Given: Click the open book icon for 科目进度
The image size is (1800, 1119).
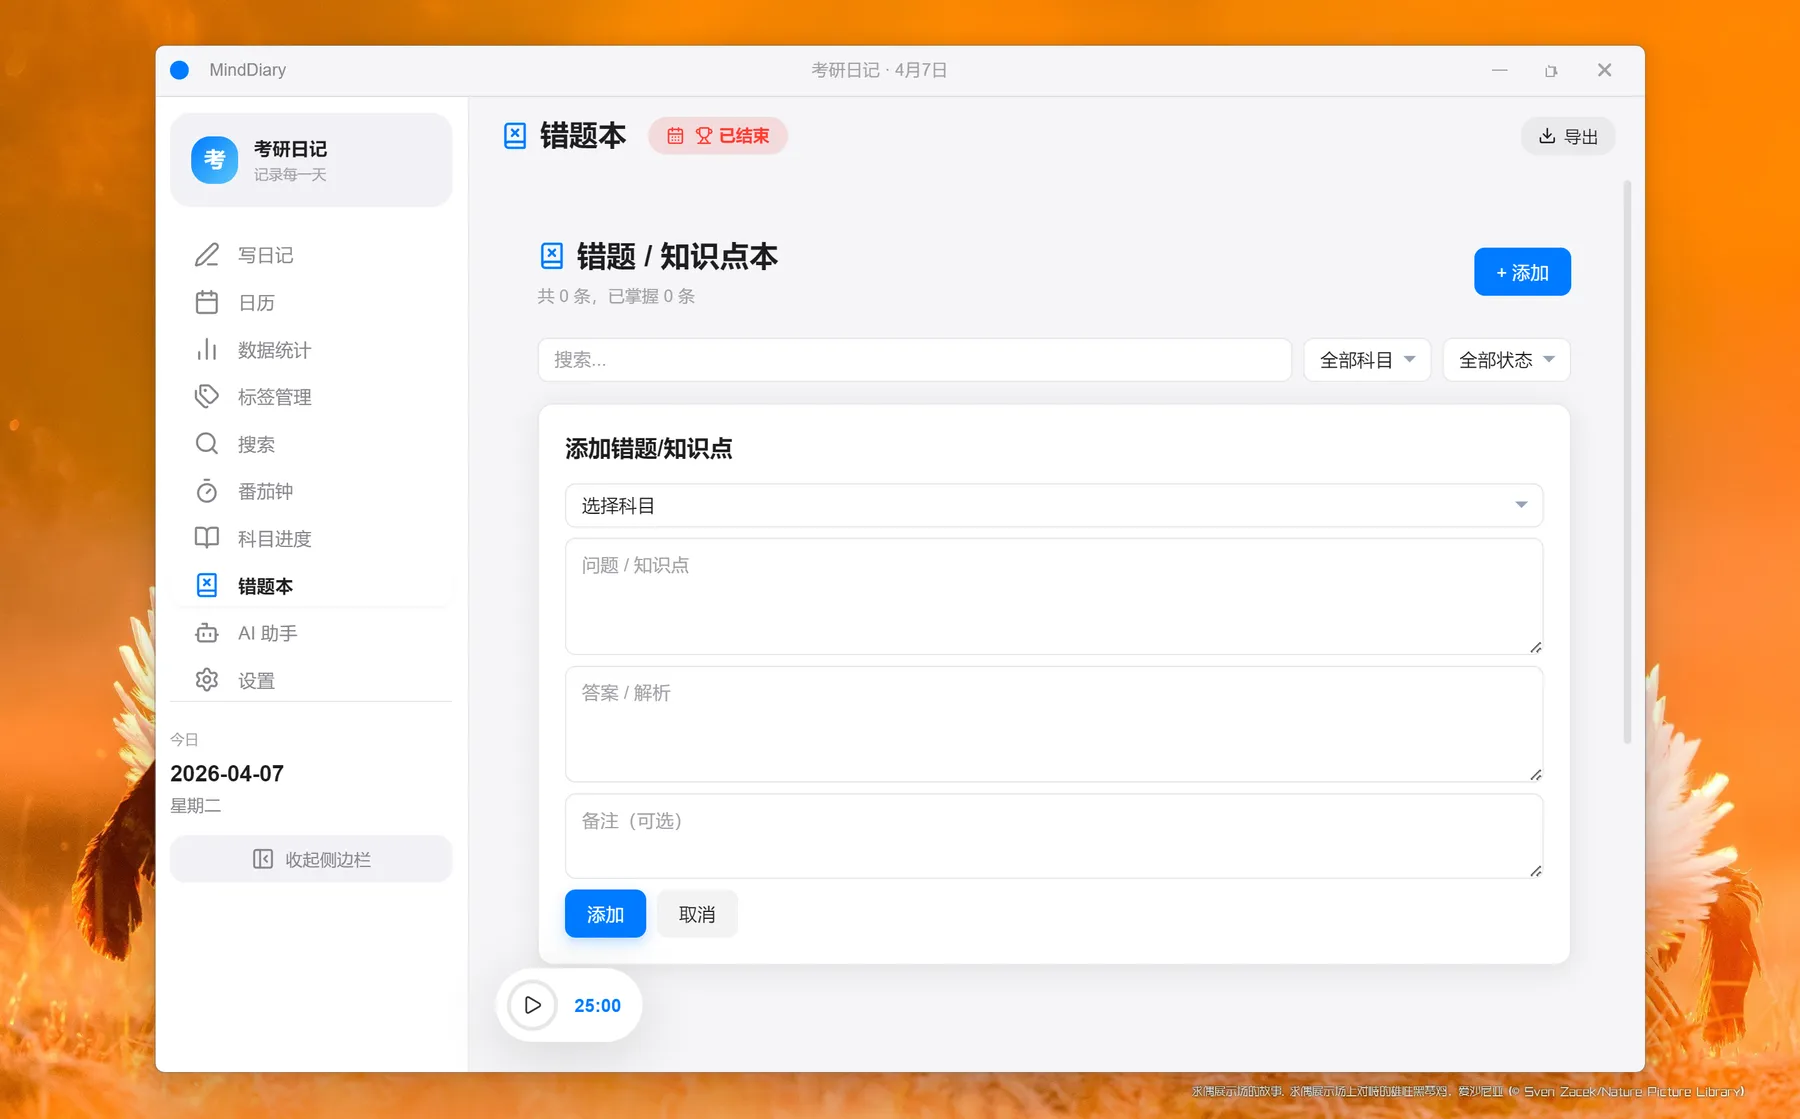Looking at the screenshot, I should (x=207, y=538).
